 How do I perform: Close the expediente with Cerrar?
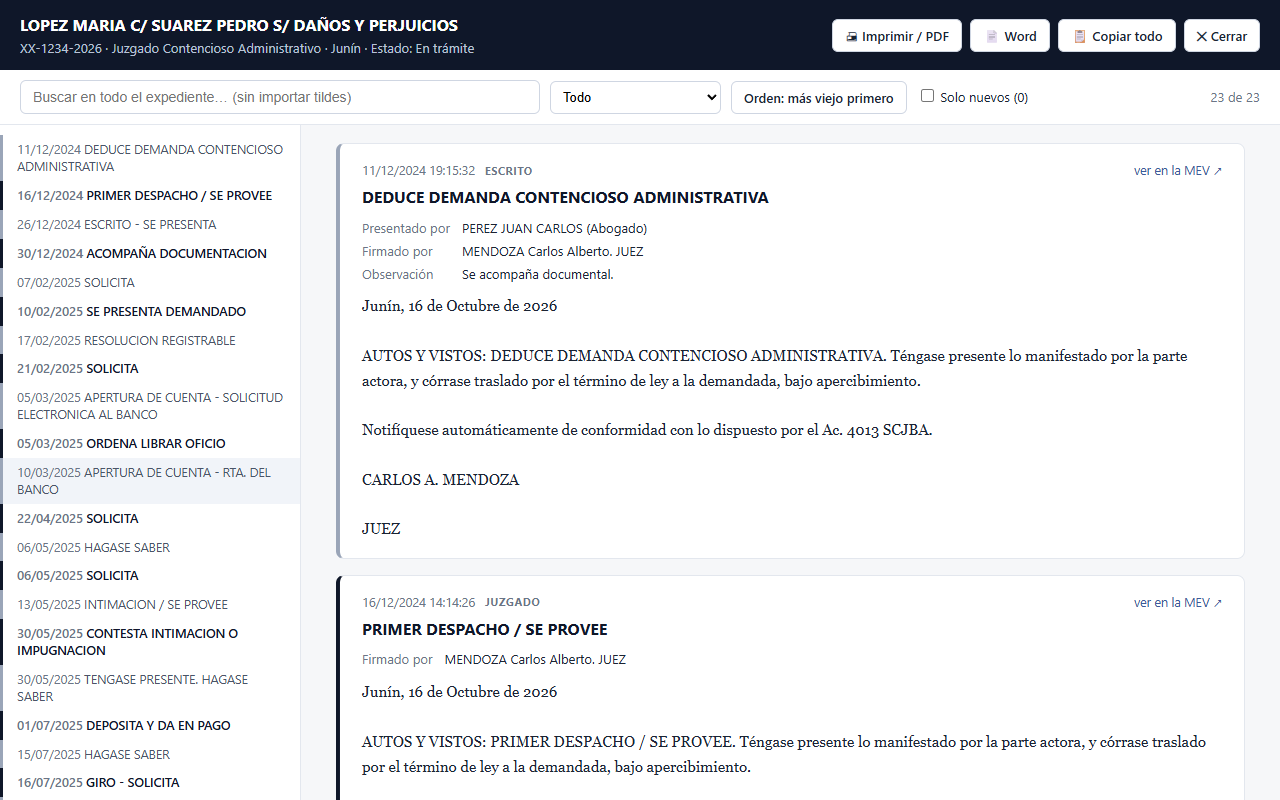point(1222,36)
